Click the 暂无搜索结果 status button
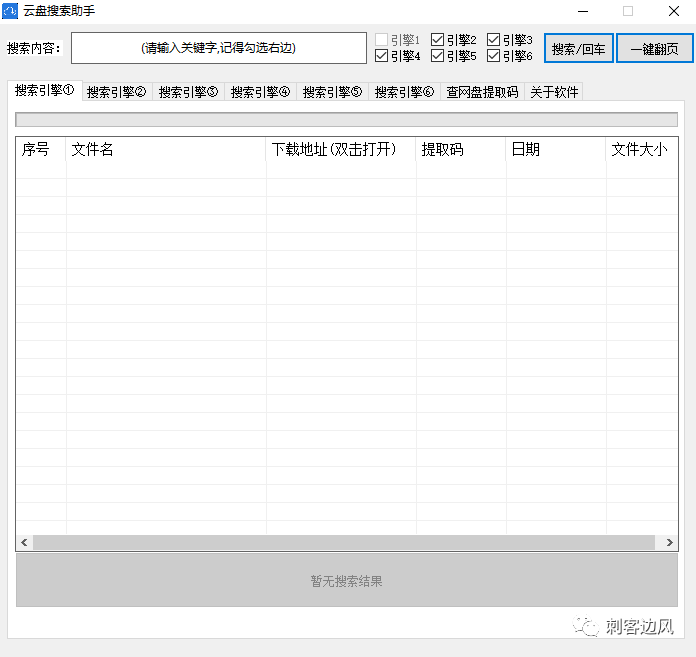This screenshot has width=696, height=657. tap(347, 581)
